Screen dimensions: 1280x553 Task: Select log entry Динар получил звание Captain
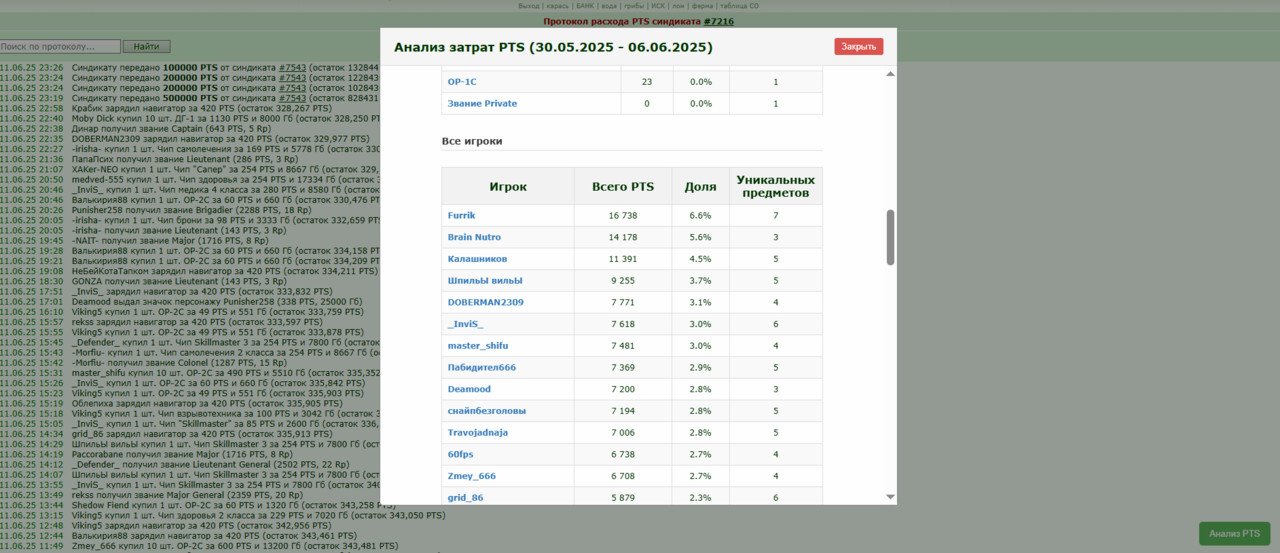(171, 128)
